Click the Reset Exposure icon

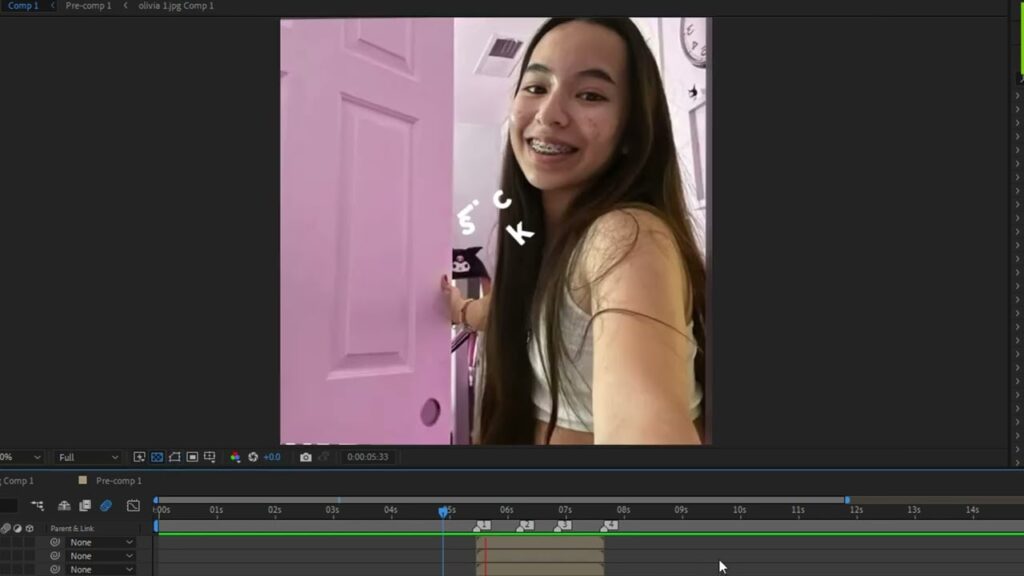point(253,457)
